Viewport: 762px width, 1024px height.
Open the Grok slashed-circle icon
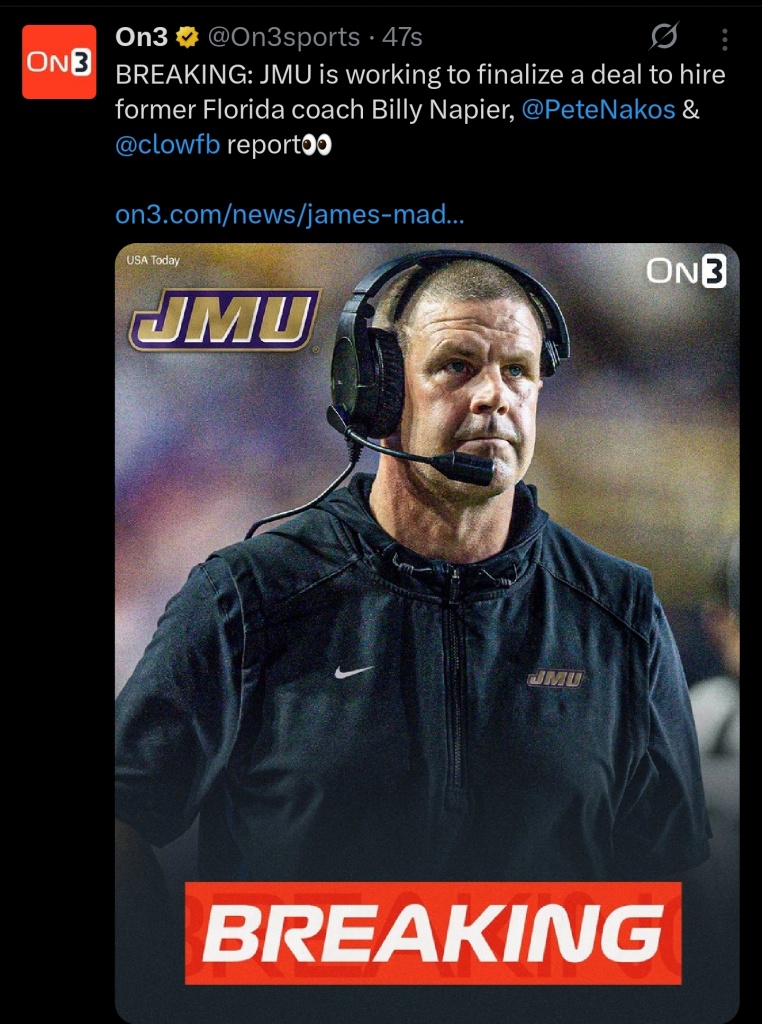pyautogui.click(x=663, y=38)
